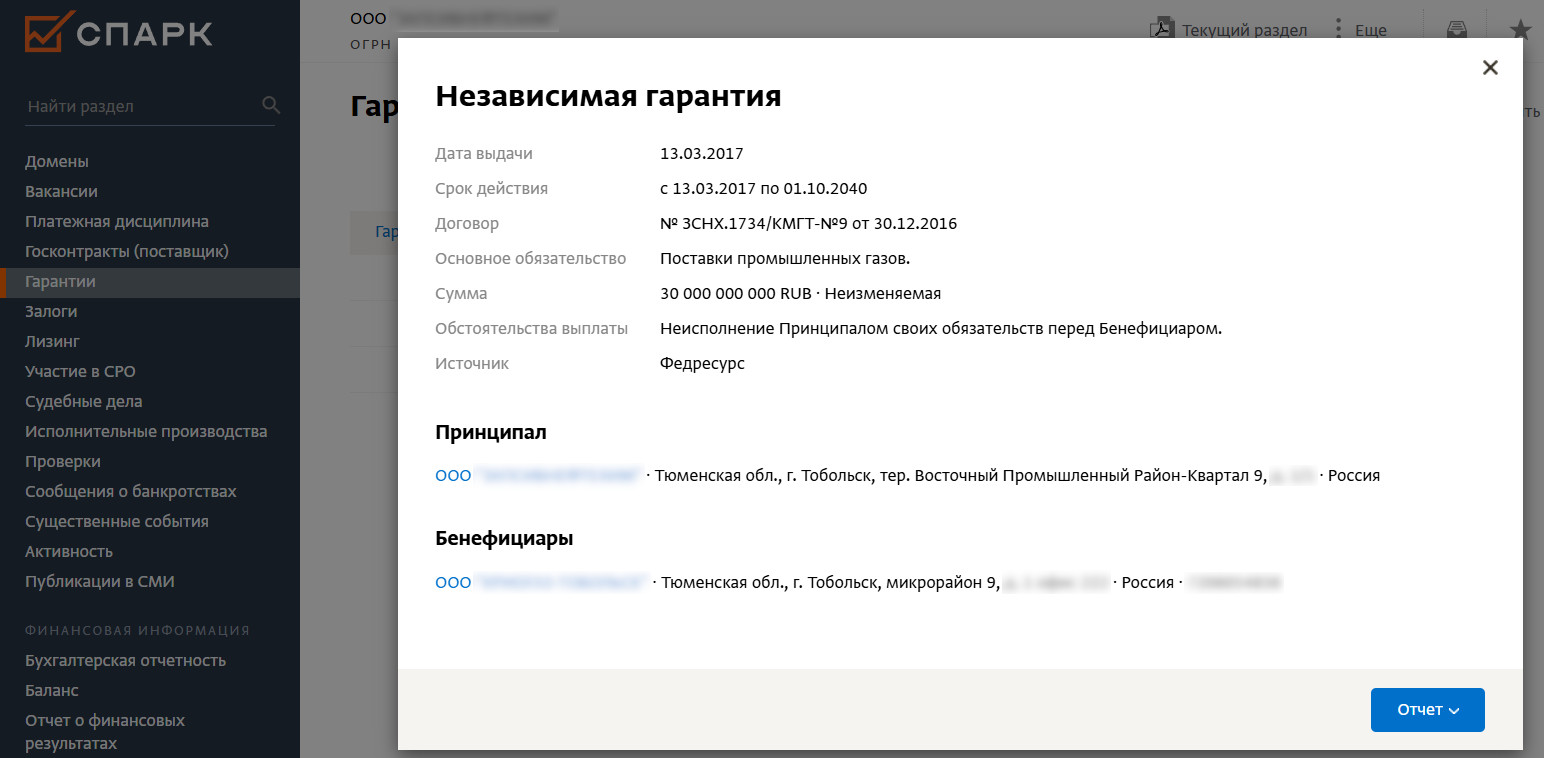1544x758 pixels.
Task: Open Госконтракты (поставщик) section
Action: 127,252
